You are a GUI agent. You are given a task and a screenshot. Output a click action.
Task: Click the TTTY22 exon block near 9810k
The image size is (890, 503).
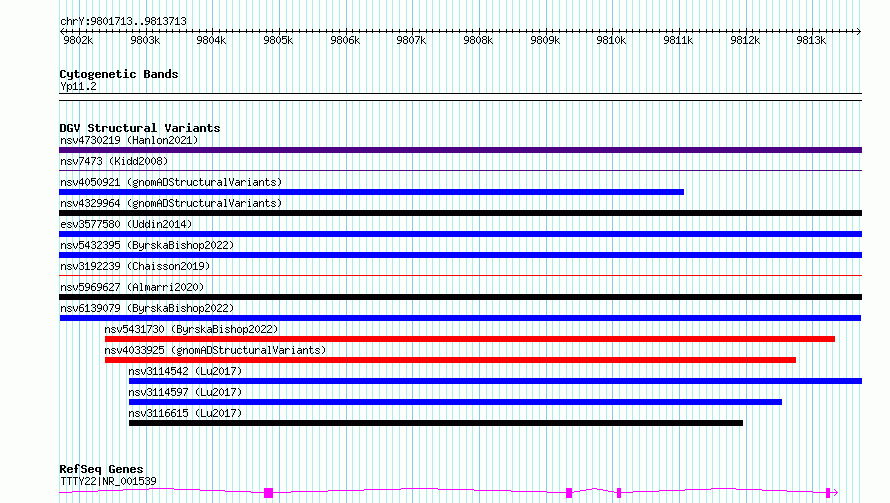tap(619, 493)
